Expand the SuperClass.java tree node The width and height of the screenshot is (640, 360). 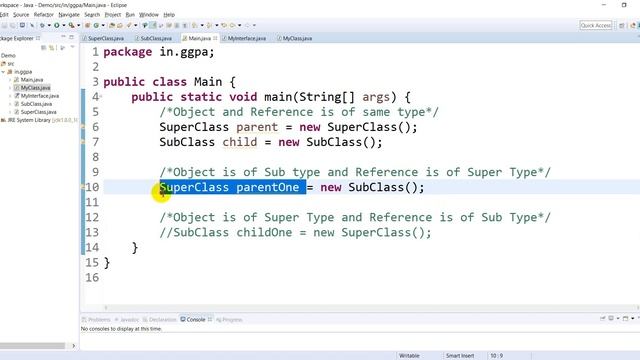[10, 112]
